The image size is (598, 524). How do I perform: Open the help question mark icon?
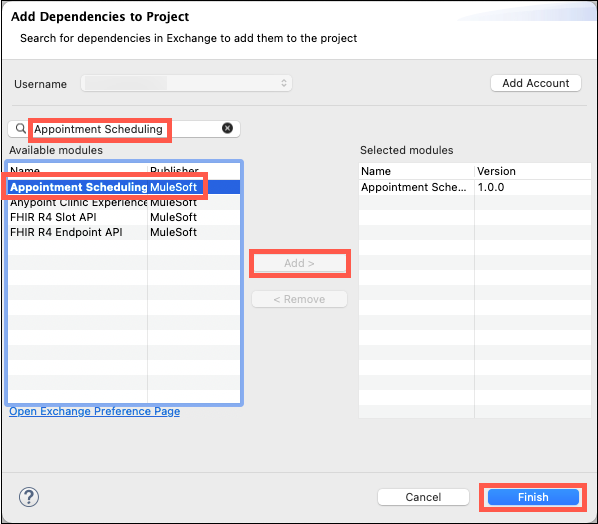(29, 497)
